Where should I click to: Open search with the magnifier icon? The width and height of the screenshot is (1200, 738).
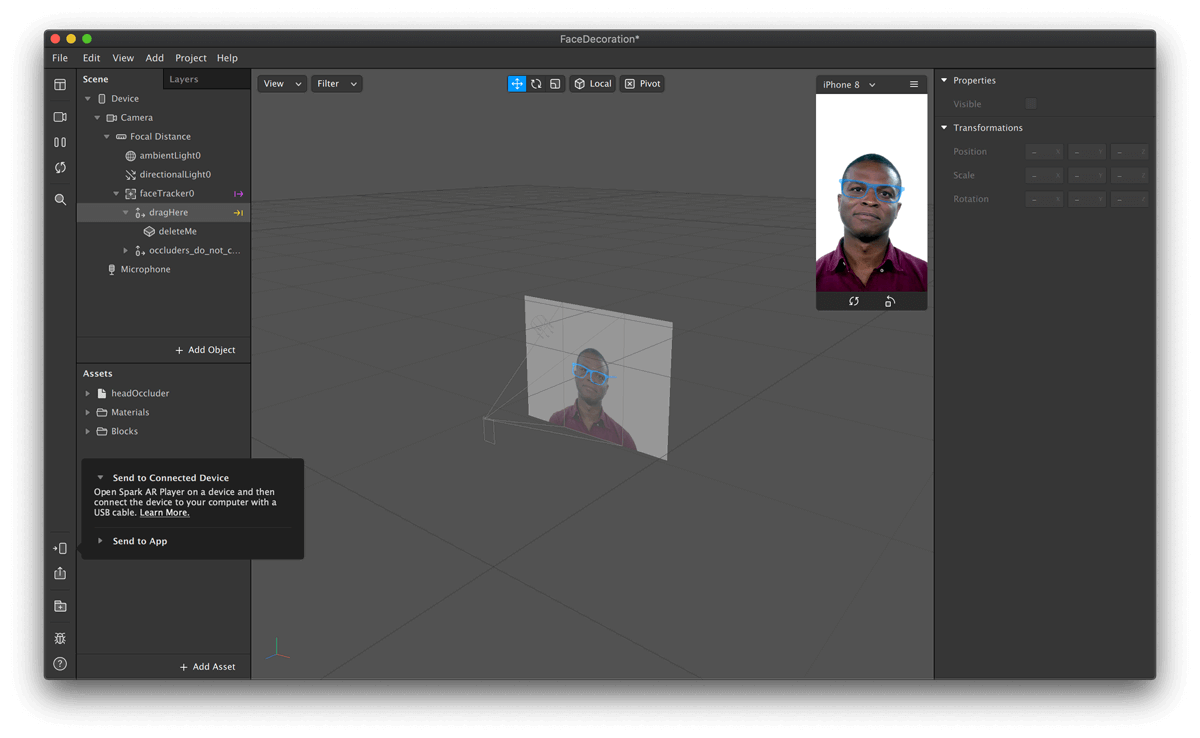point(60,199)
